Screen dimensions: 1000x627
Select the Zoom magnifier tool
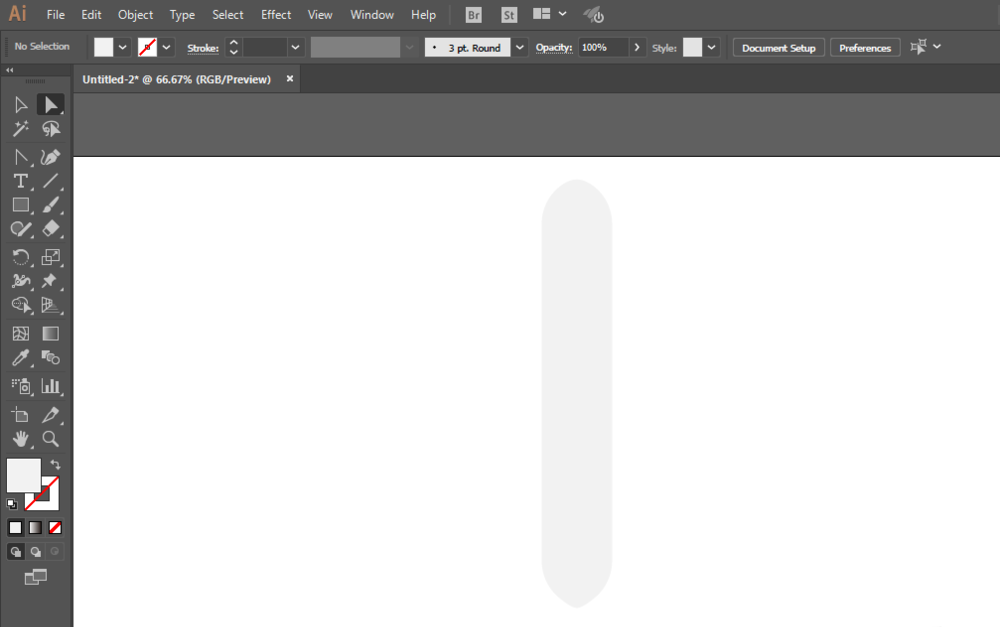coord(51,439)
